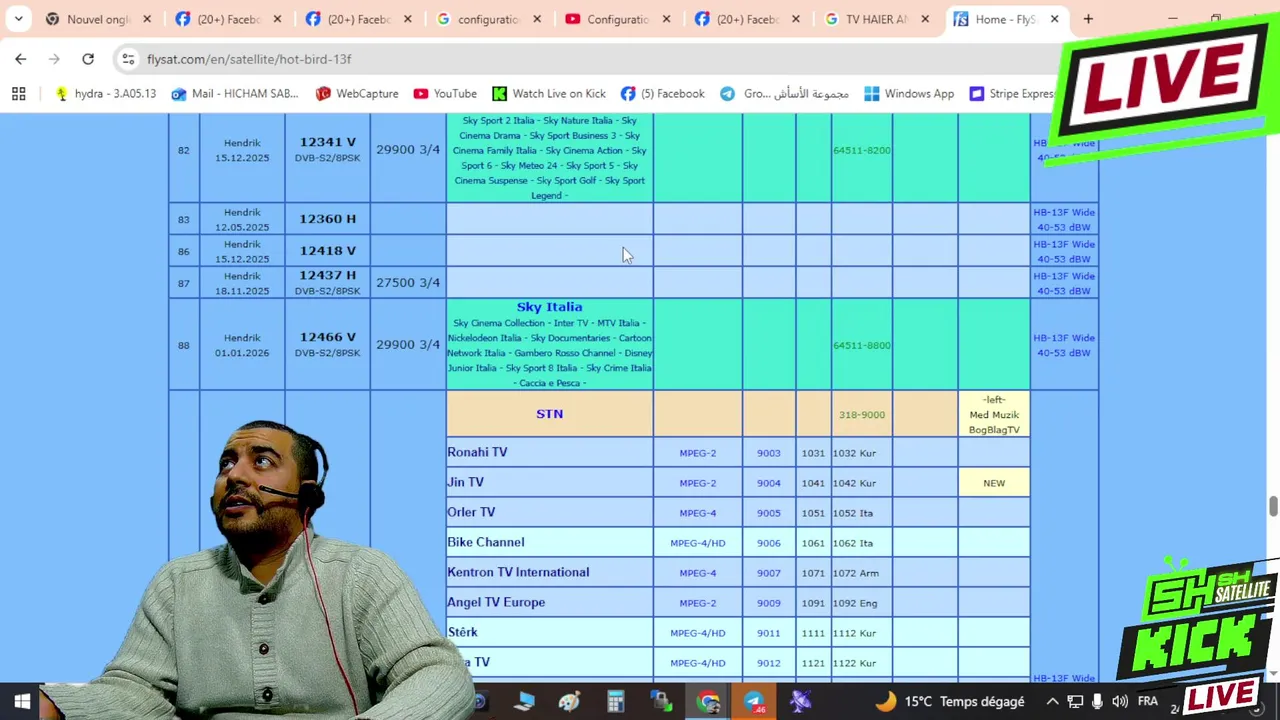Open the Calculator in the taskbar
Screen dimensions: 1280x720
(x=615, y=701)
